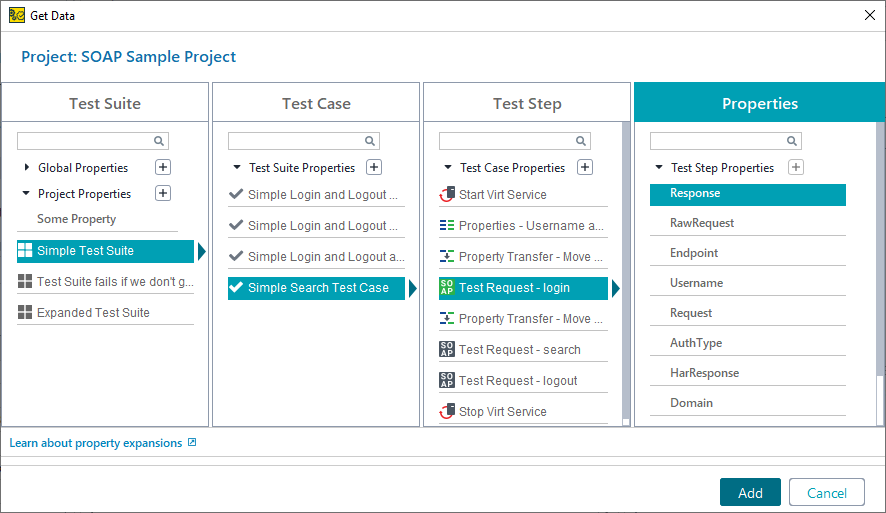The width and height of the screenshot is (886, 513).
Task: Click the Add button
Action: pos(750,492)
